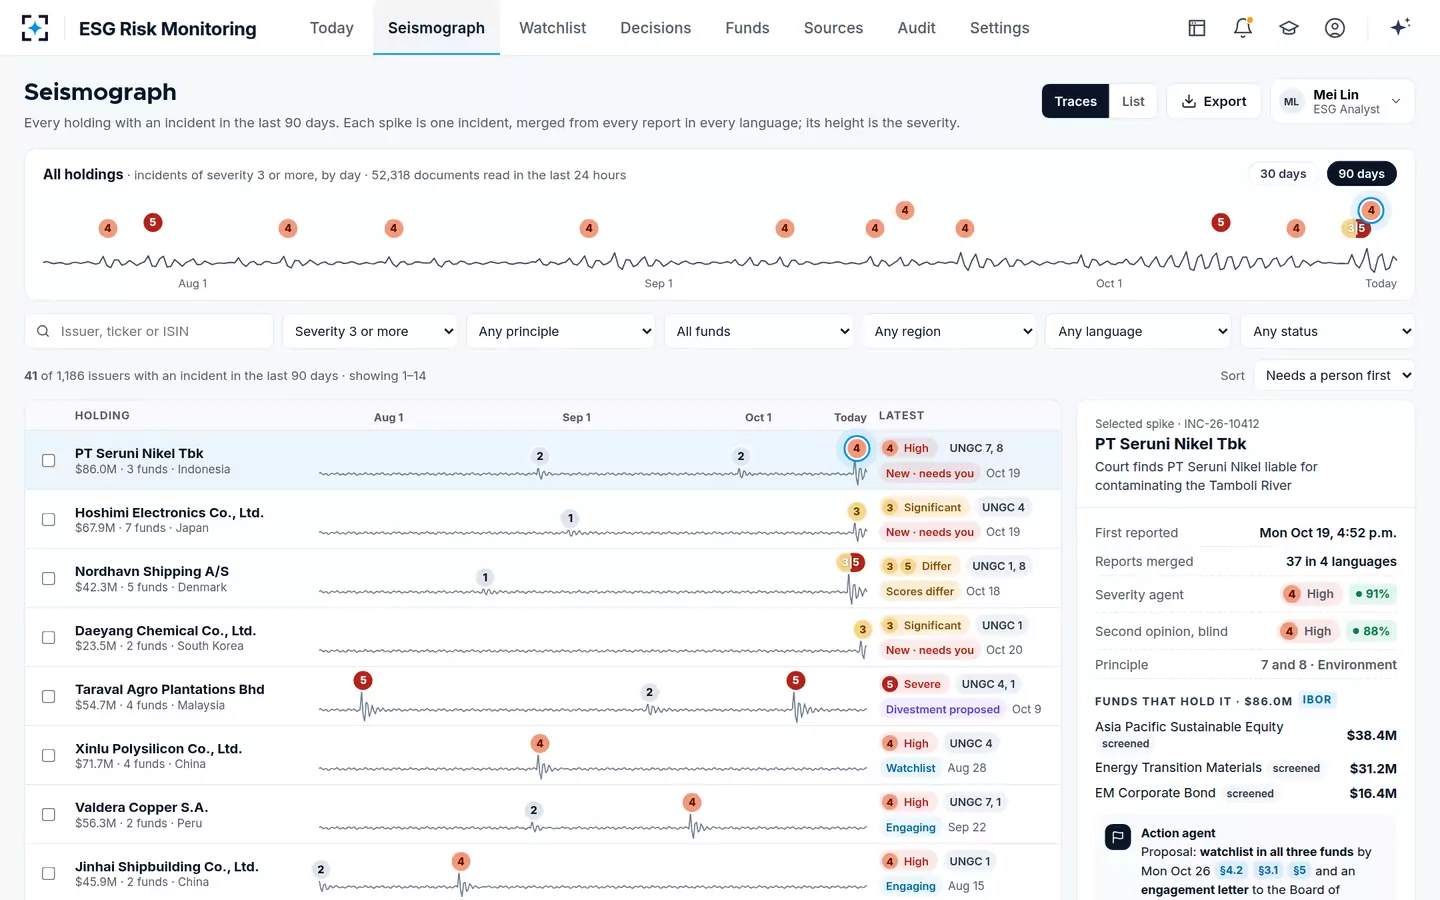1440x900 pixels.
Task: Open the Decisions tab
Action: pyautogui.click(x=656, y=28)
